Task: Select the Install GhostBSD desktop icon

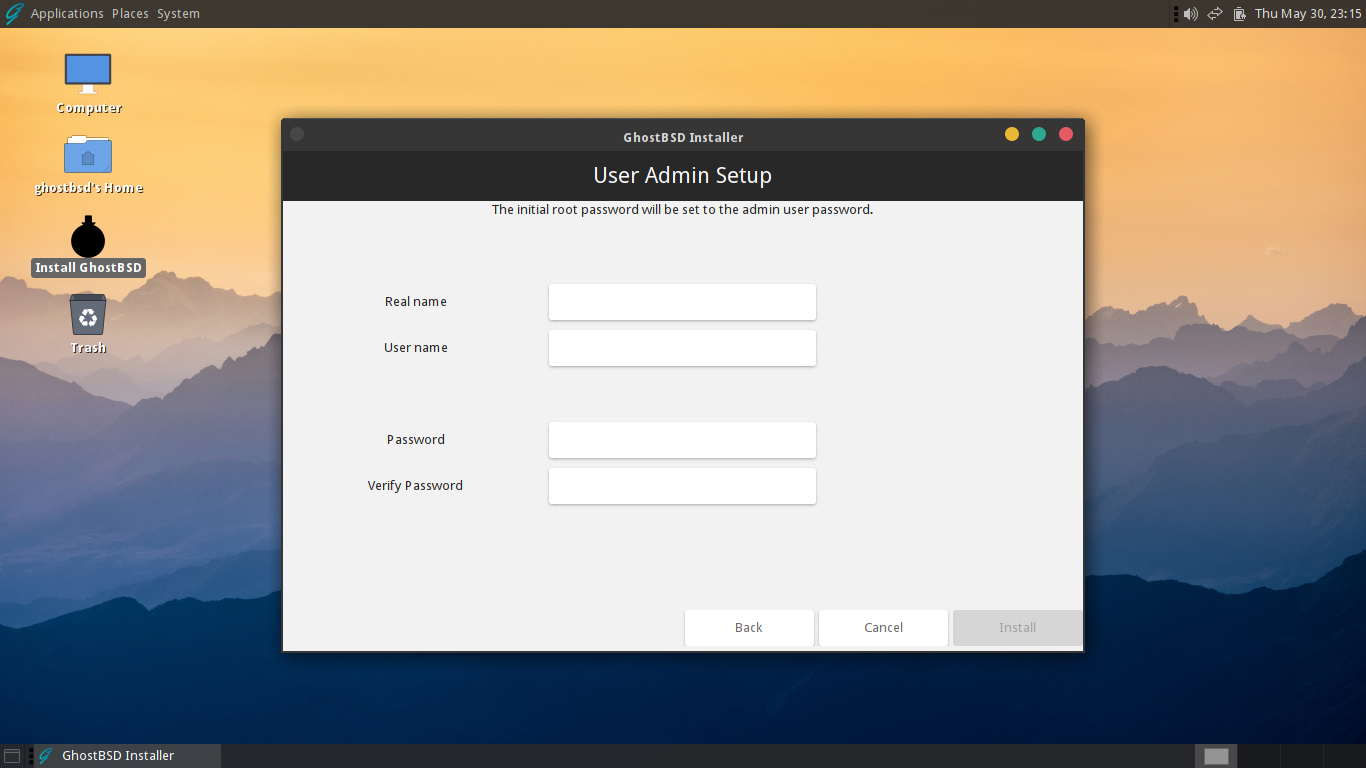Action: coord(88,246)
